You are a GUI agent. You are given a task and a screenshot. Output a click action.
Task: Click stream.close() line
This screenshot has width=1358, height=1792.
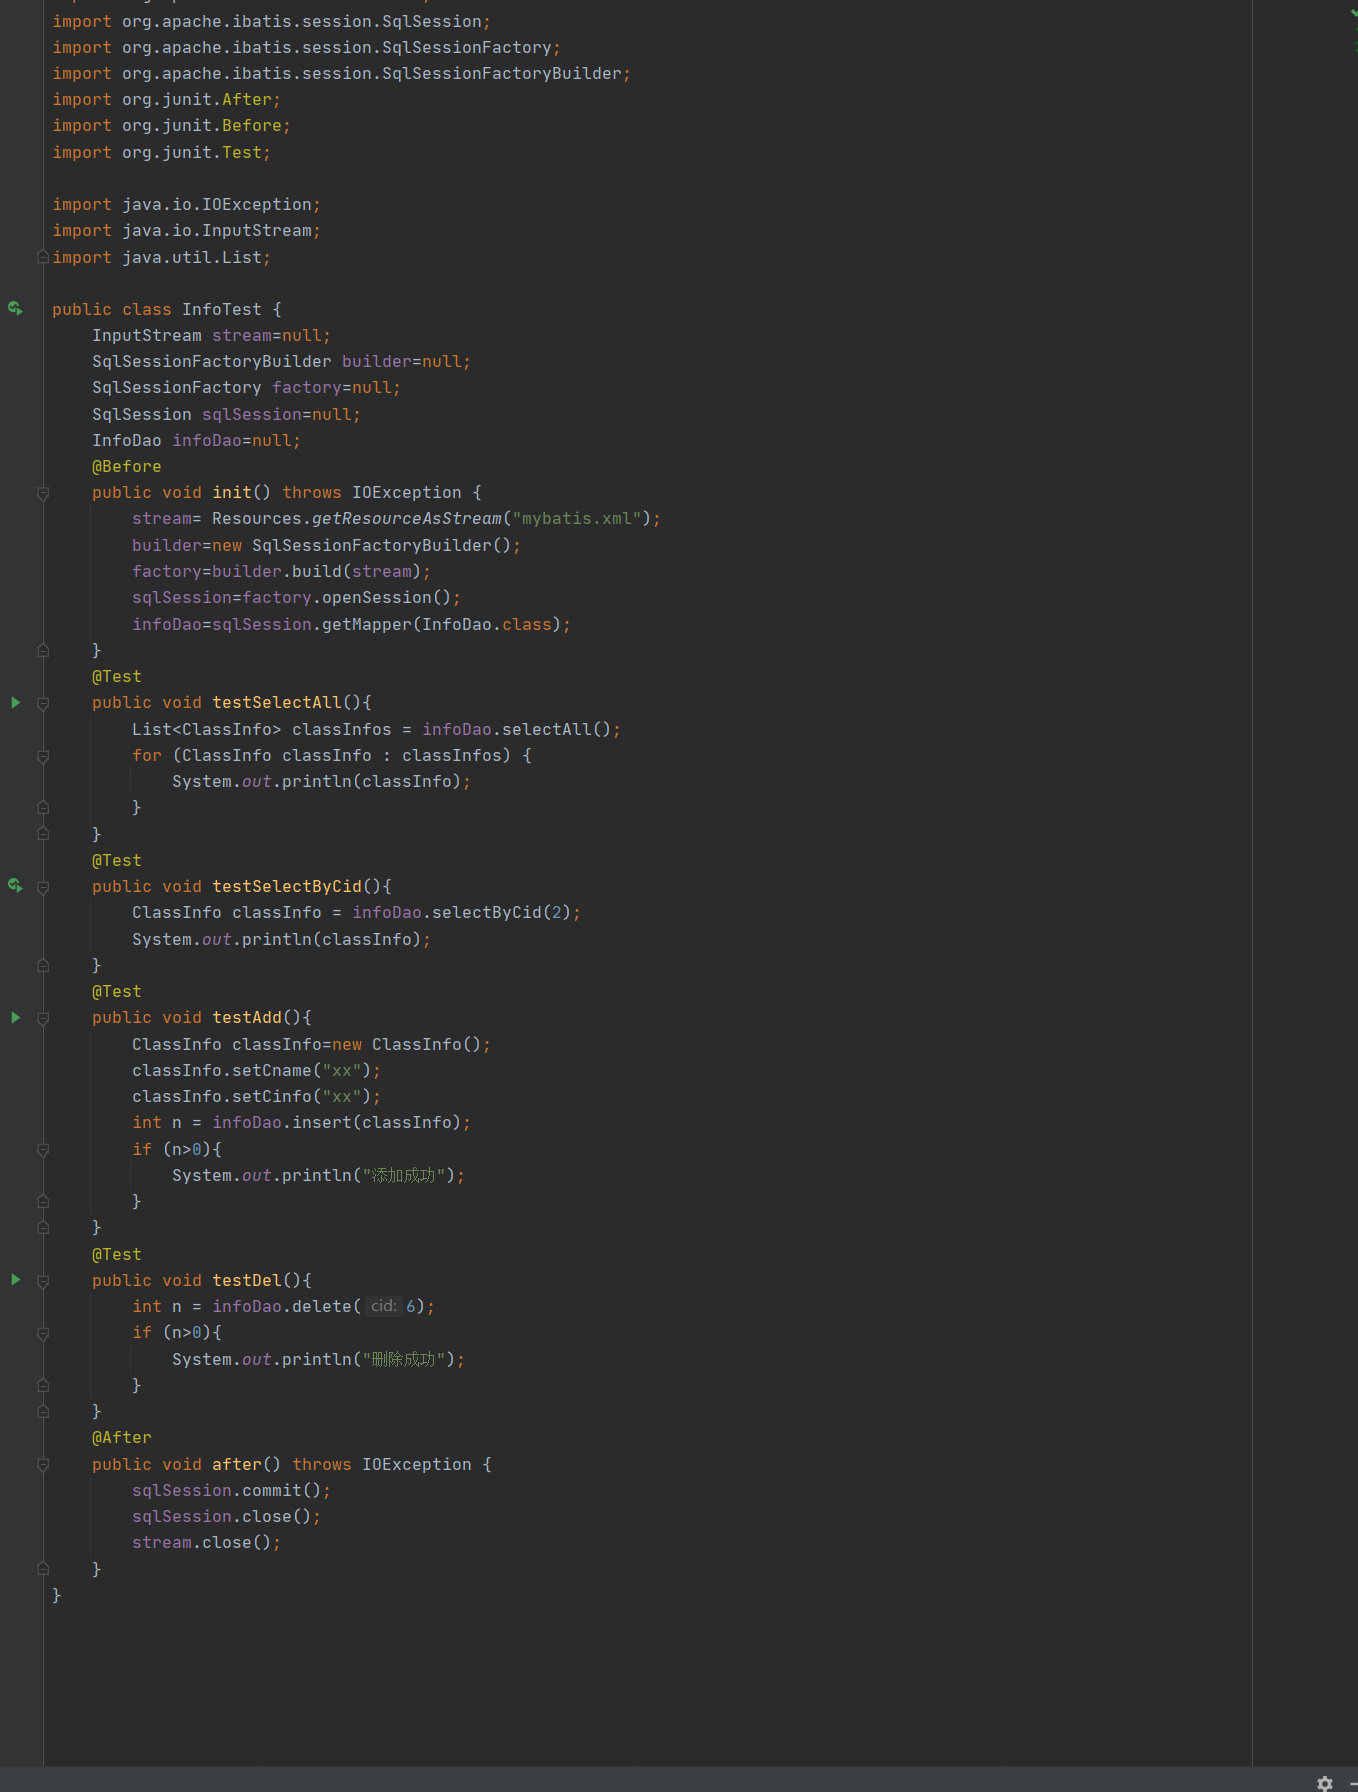click(206, 1542)
